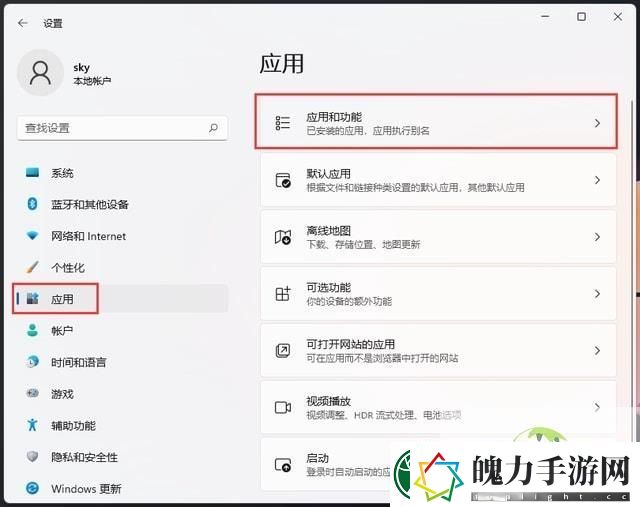Click the 下载、存储位置、地图更新 description
The image size is (640, 507).
363,245
